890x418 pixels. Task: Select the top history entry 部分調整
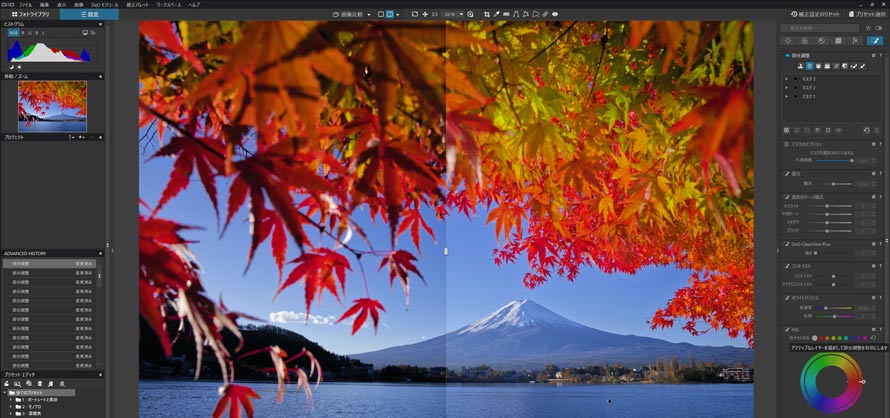click(50, 264)
